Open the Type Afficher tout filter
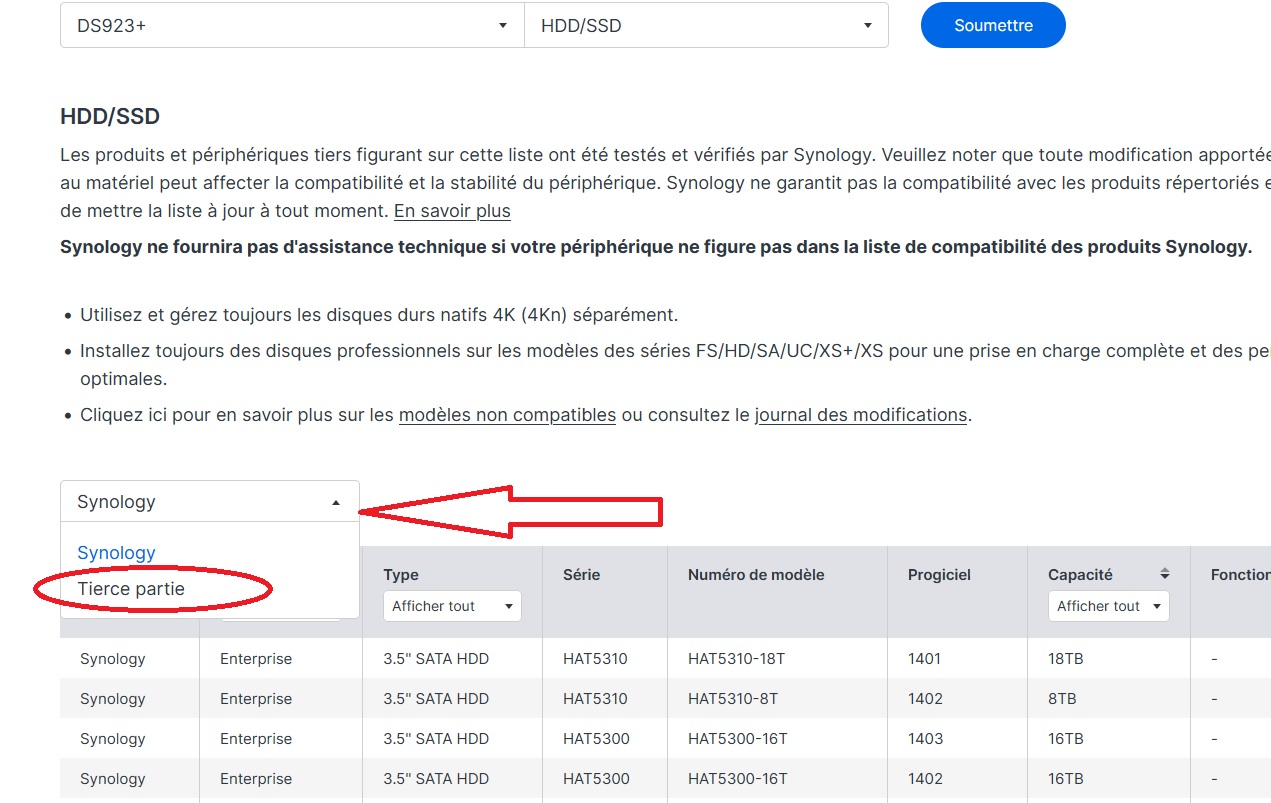 coord(452,606)
